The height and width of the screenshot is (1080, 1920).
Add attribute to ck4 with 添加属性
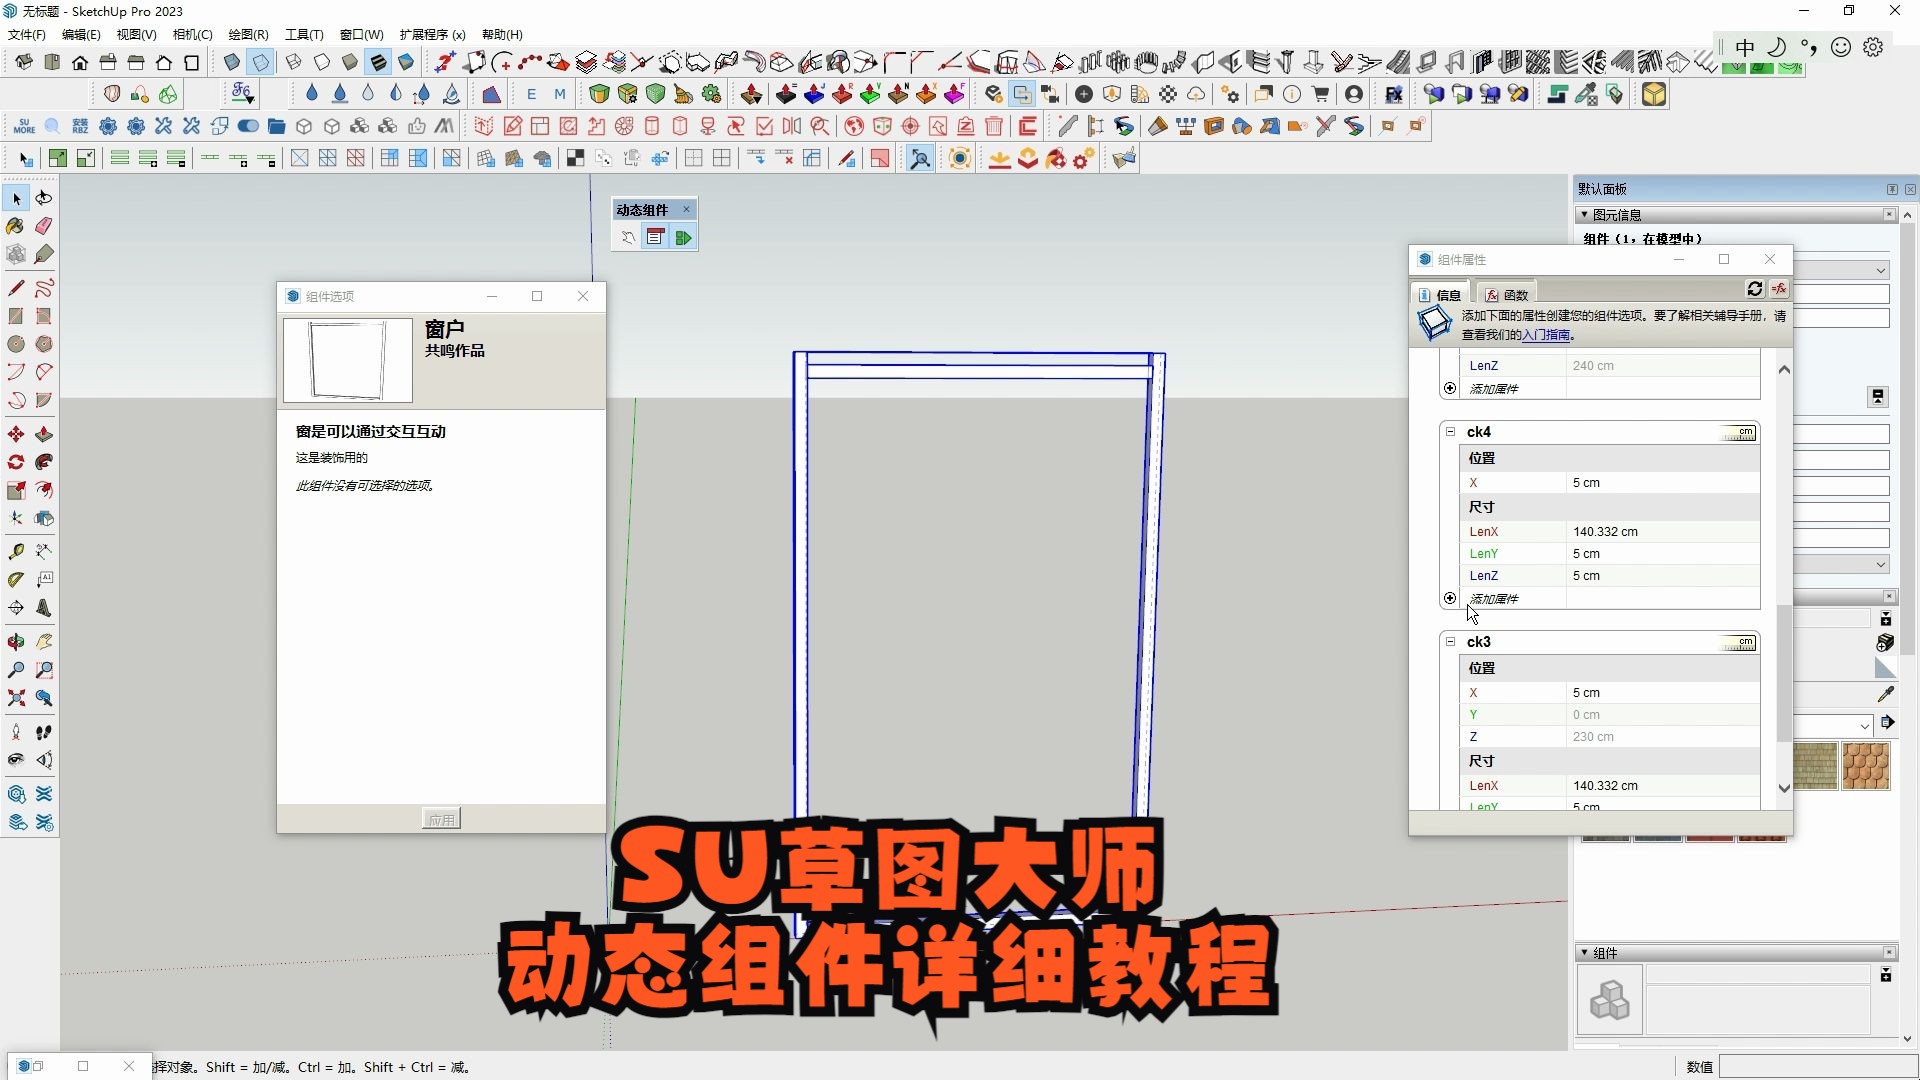coord(1494,599)
